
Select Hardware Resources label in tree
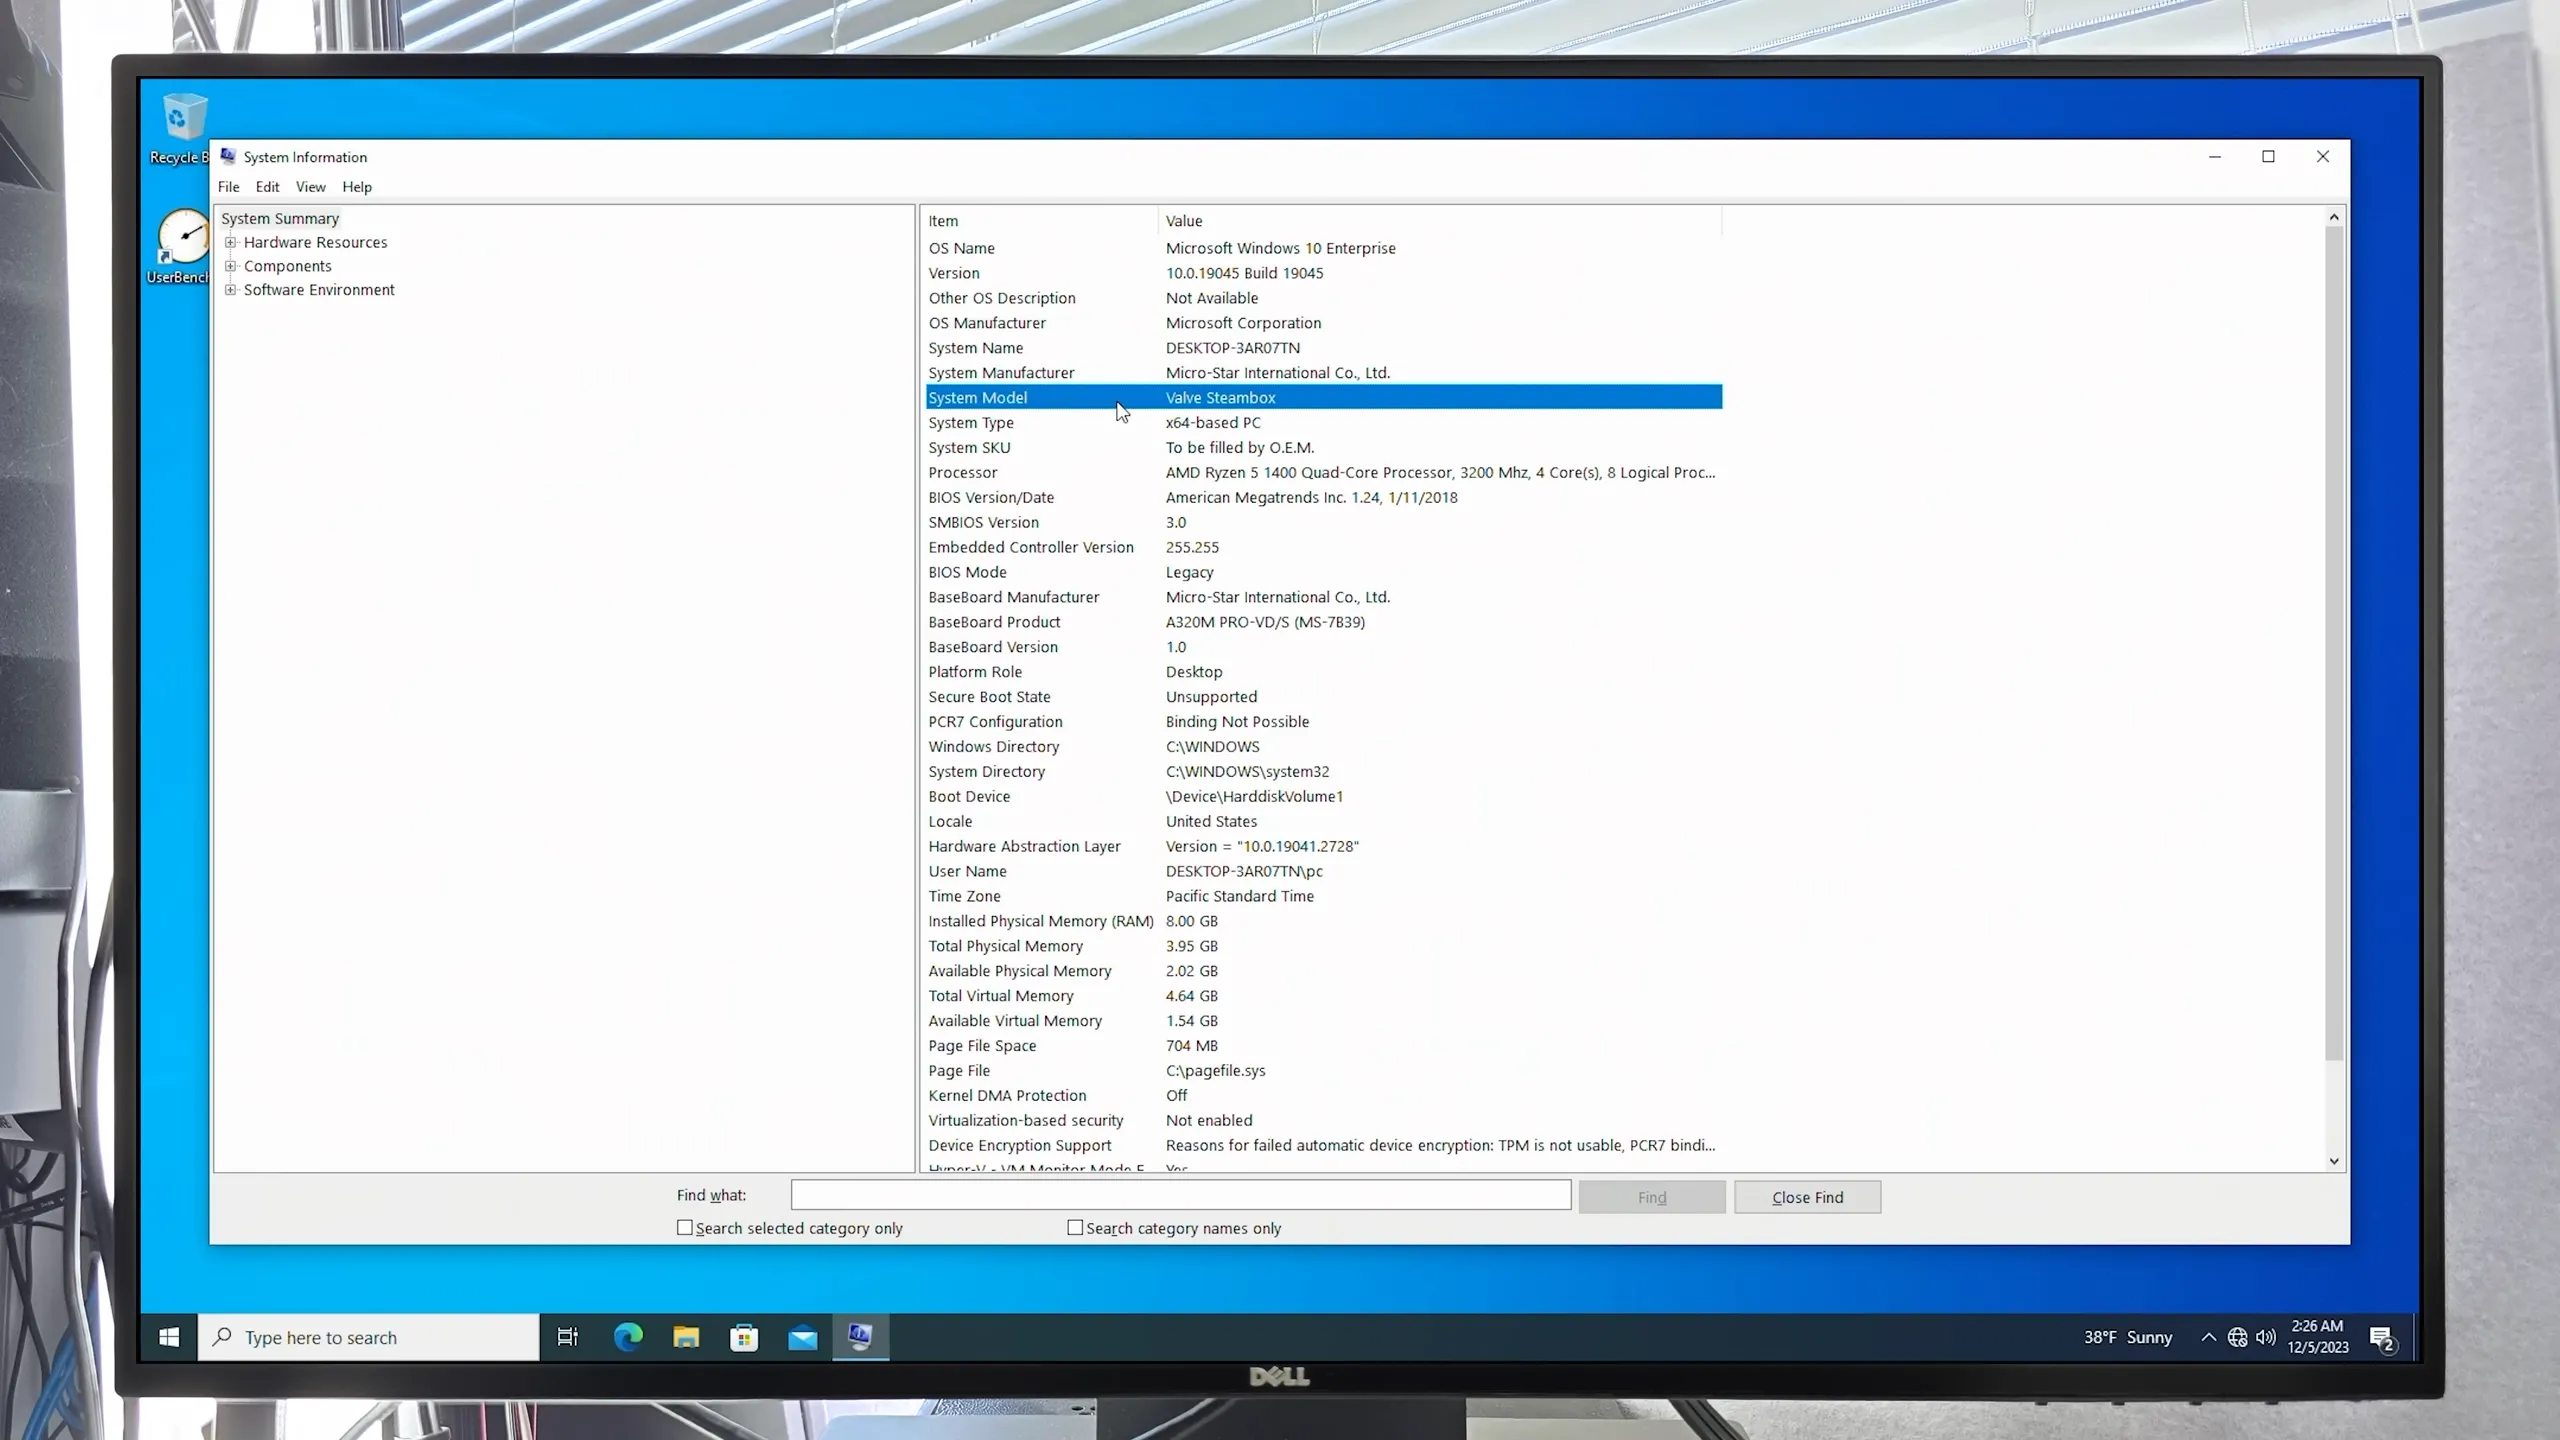click(x=315, y=242)
